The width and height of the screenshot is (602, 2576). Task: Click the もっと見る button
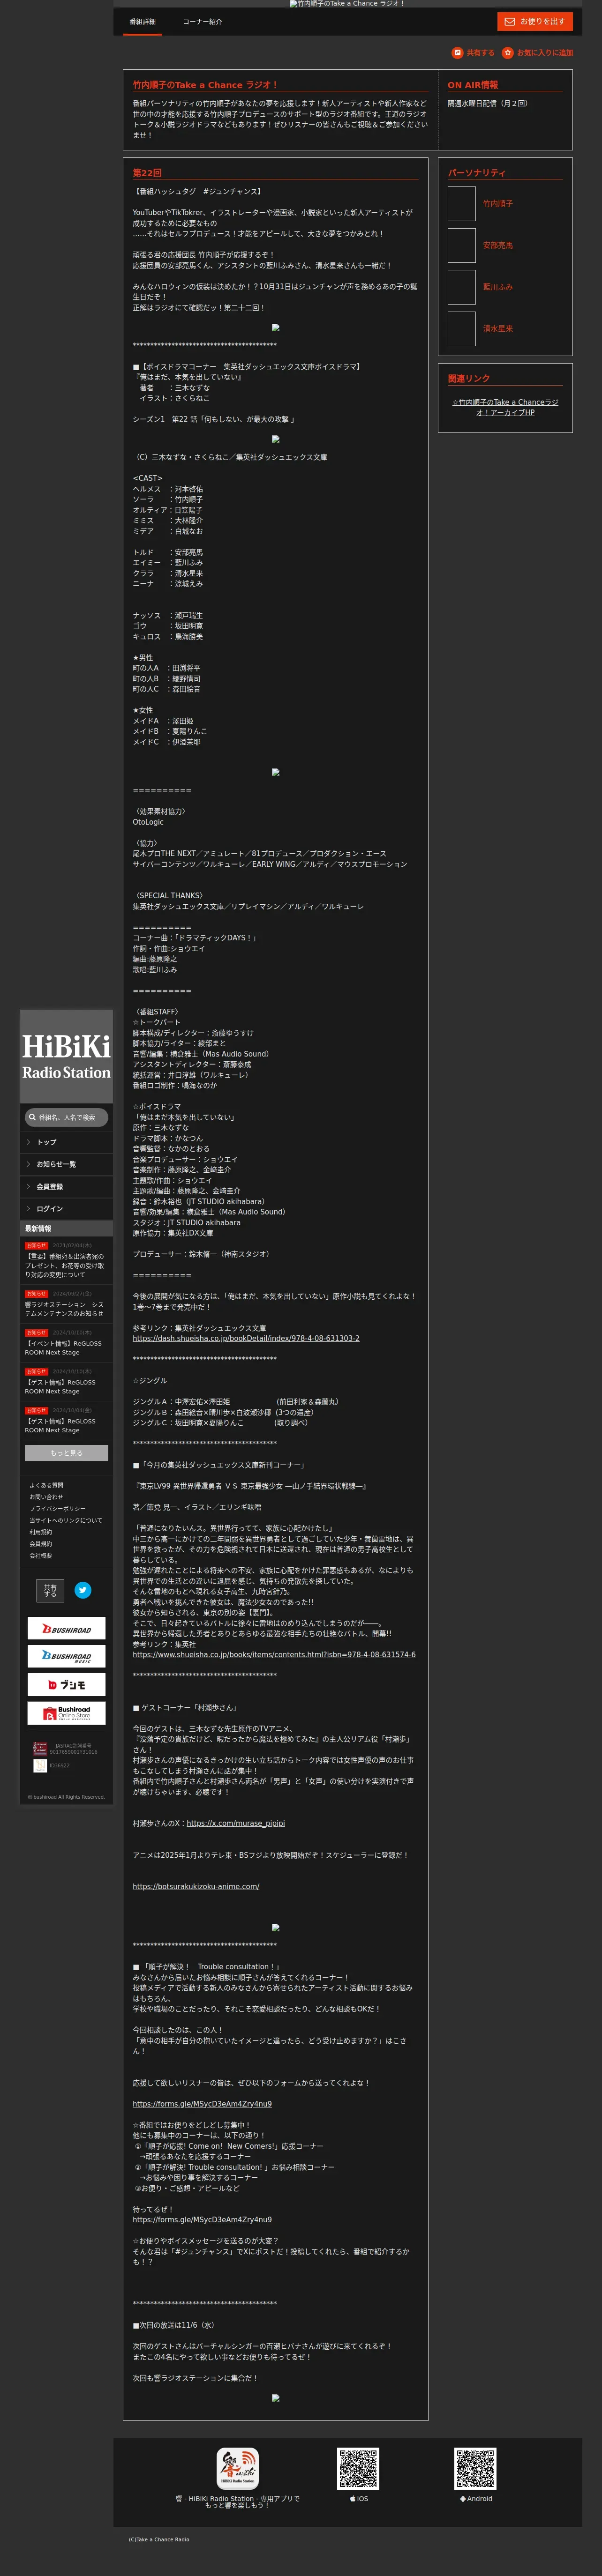pyautogui.click(x=66, y=1453)
